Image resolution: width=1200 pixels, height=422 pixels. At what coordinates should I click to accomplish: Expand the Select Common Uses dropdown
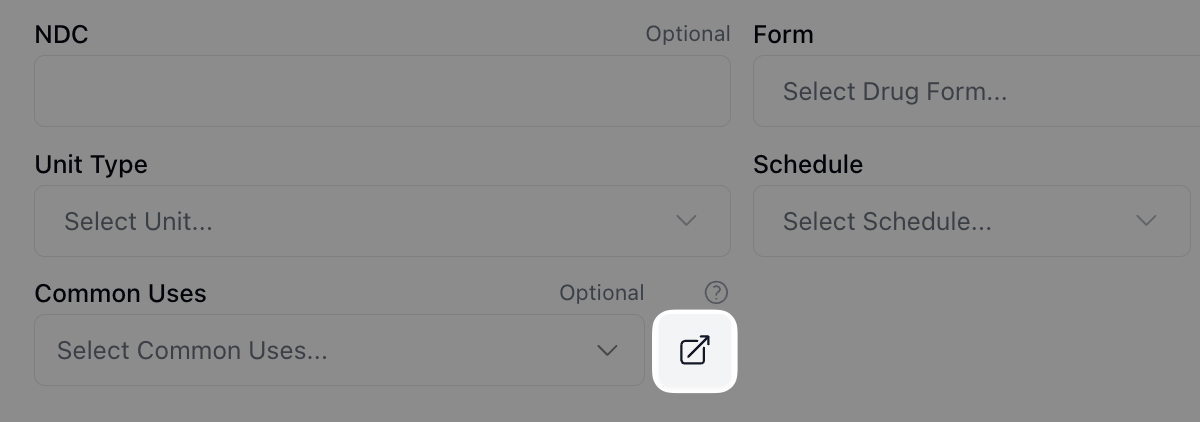(339, 351)
